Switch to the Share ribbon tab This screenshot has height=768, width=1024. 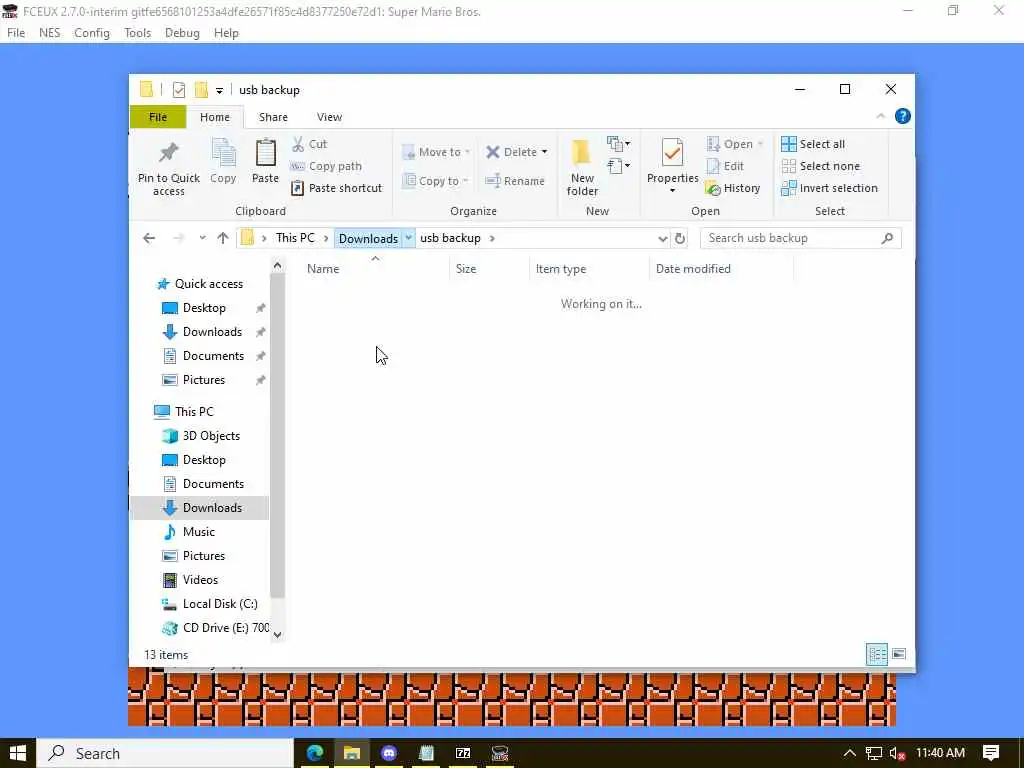click(273, 117)
